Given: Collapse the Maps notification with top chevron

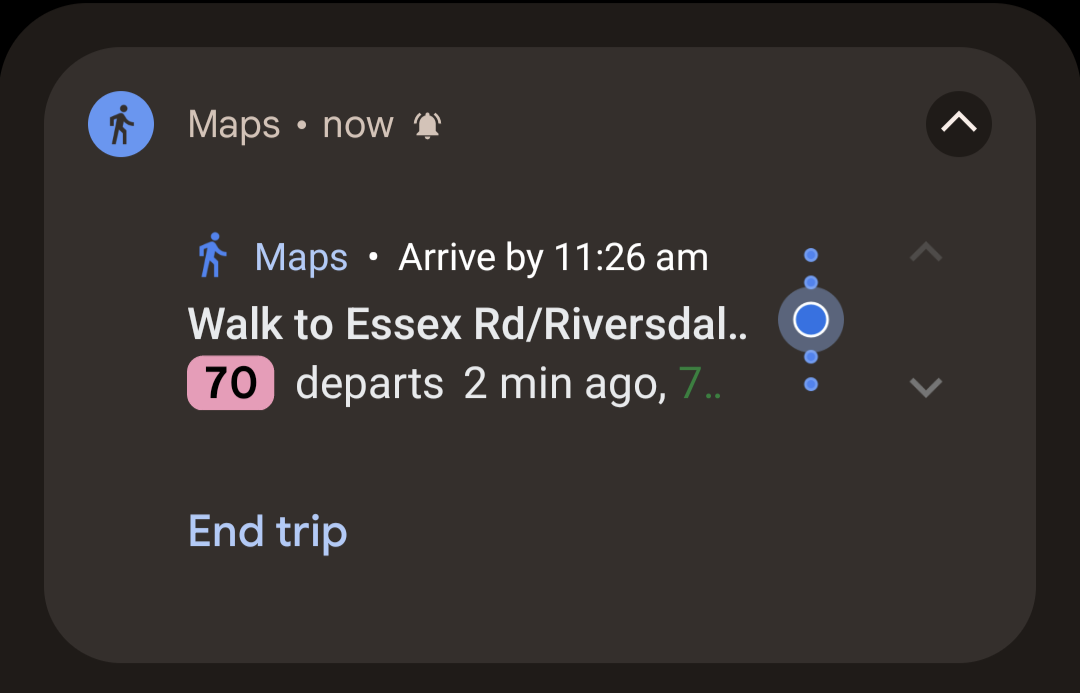Looking at the screenshot, I should pyautogui.click(x=959, y=124).
